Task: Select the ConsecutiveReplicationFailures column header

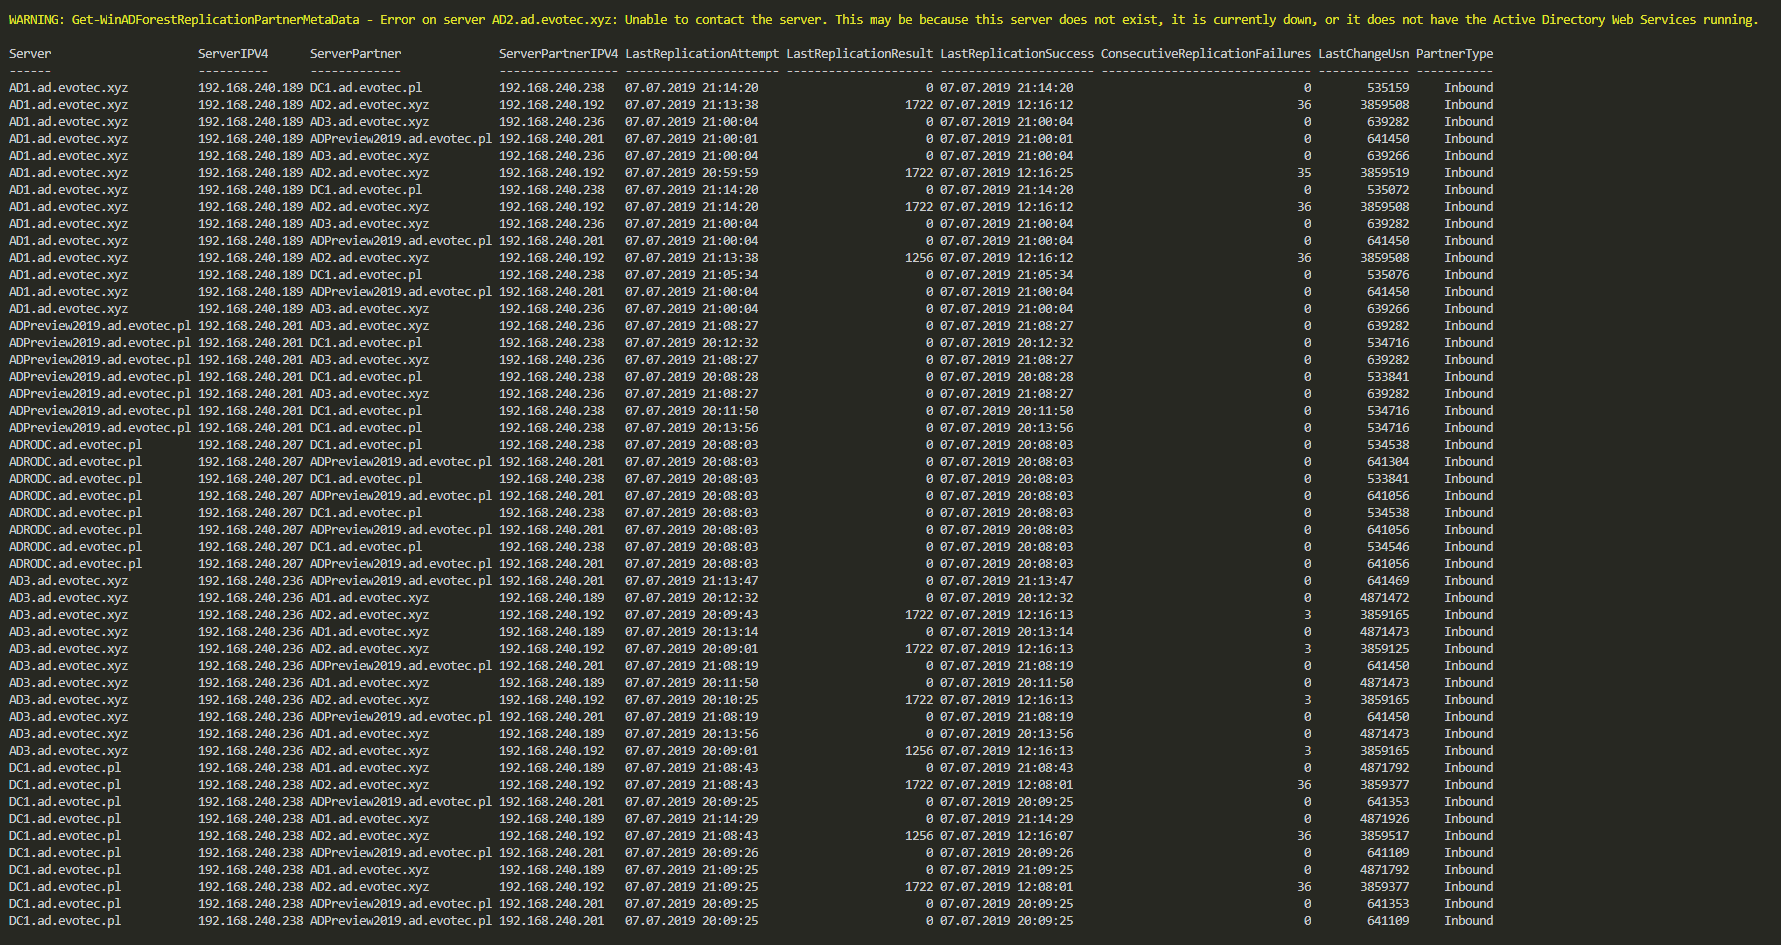Action: (1205, 54)
